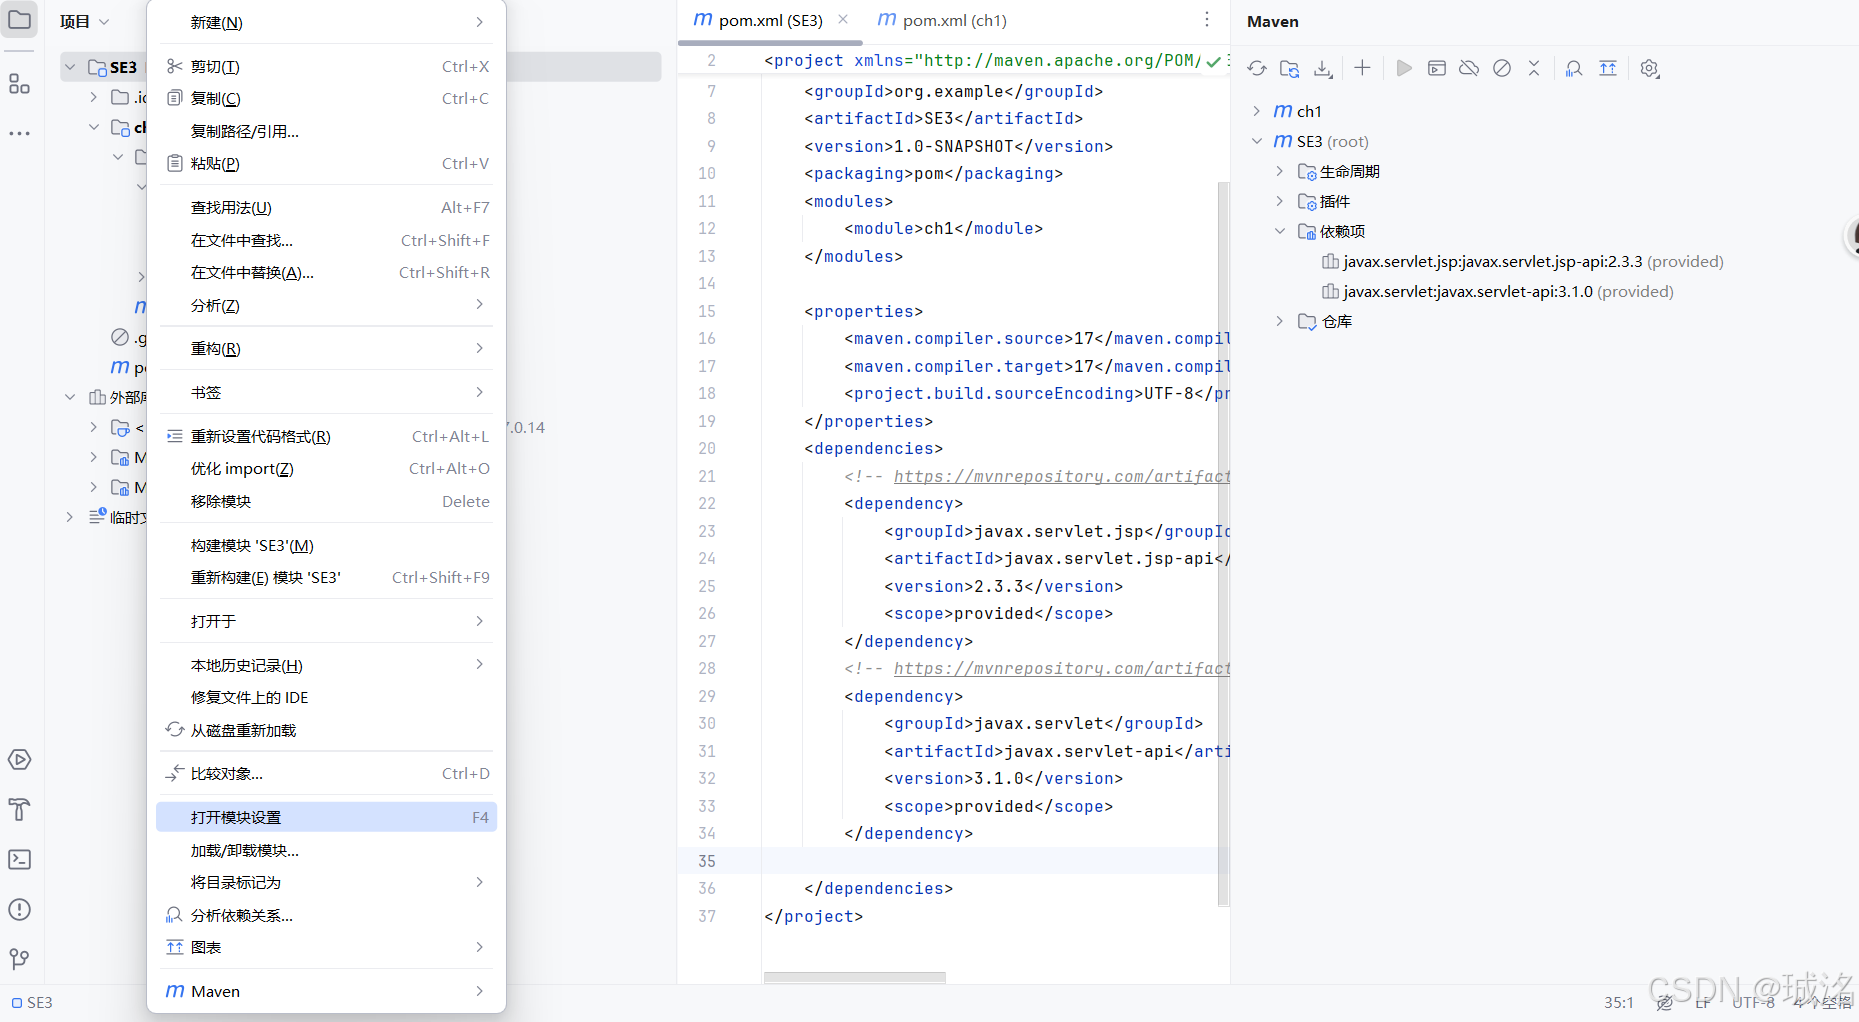Image resolution: width=1859 pixels, height=1022 pixels.
Task: Click the editor vertical scrollbar
Action: pos(1224,543)
